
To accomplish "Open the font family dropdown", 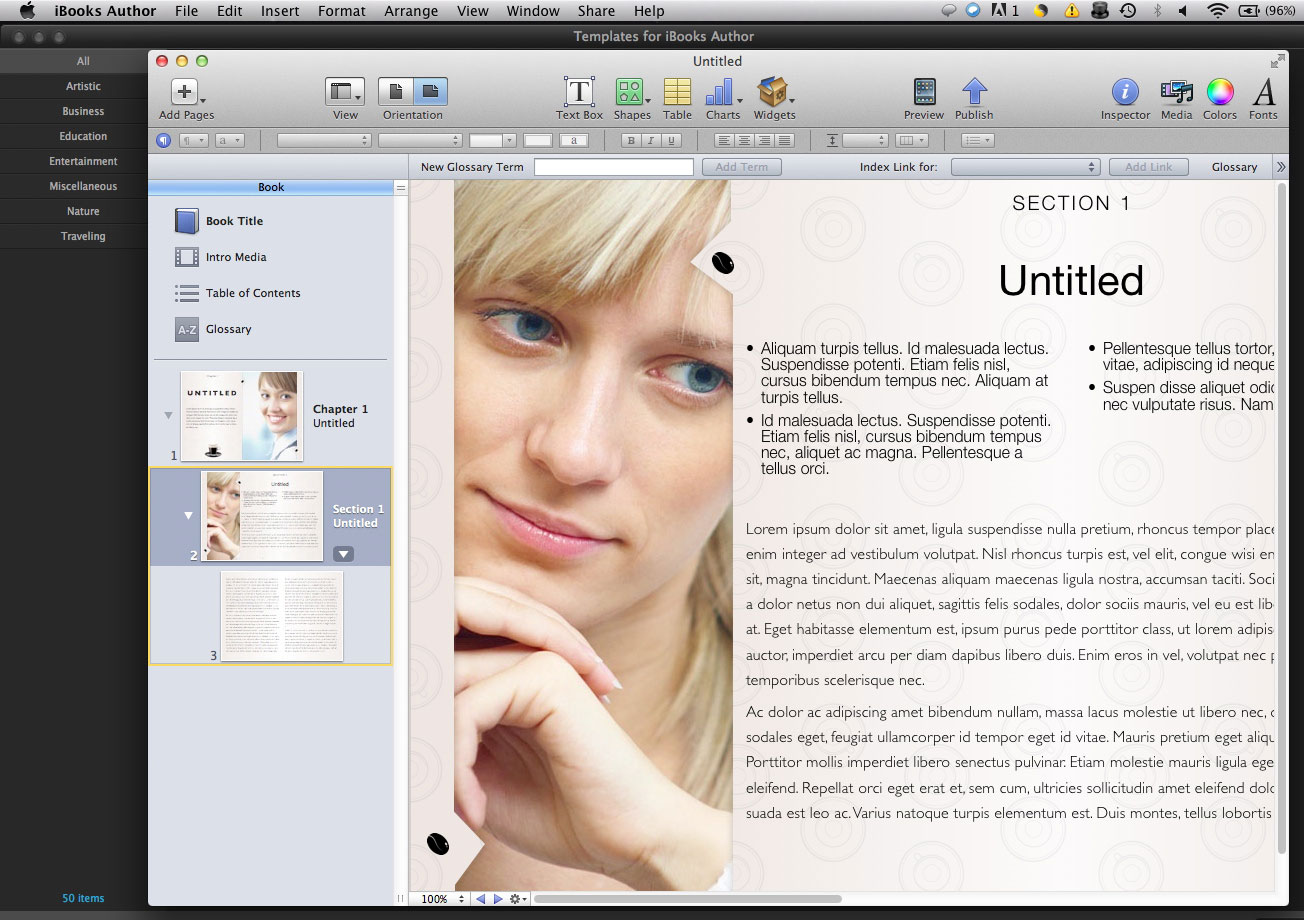I will (323, 141).
